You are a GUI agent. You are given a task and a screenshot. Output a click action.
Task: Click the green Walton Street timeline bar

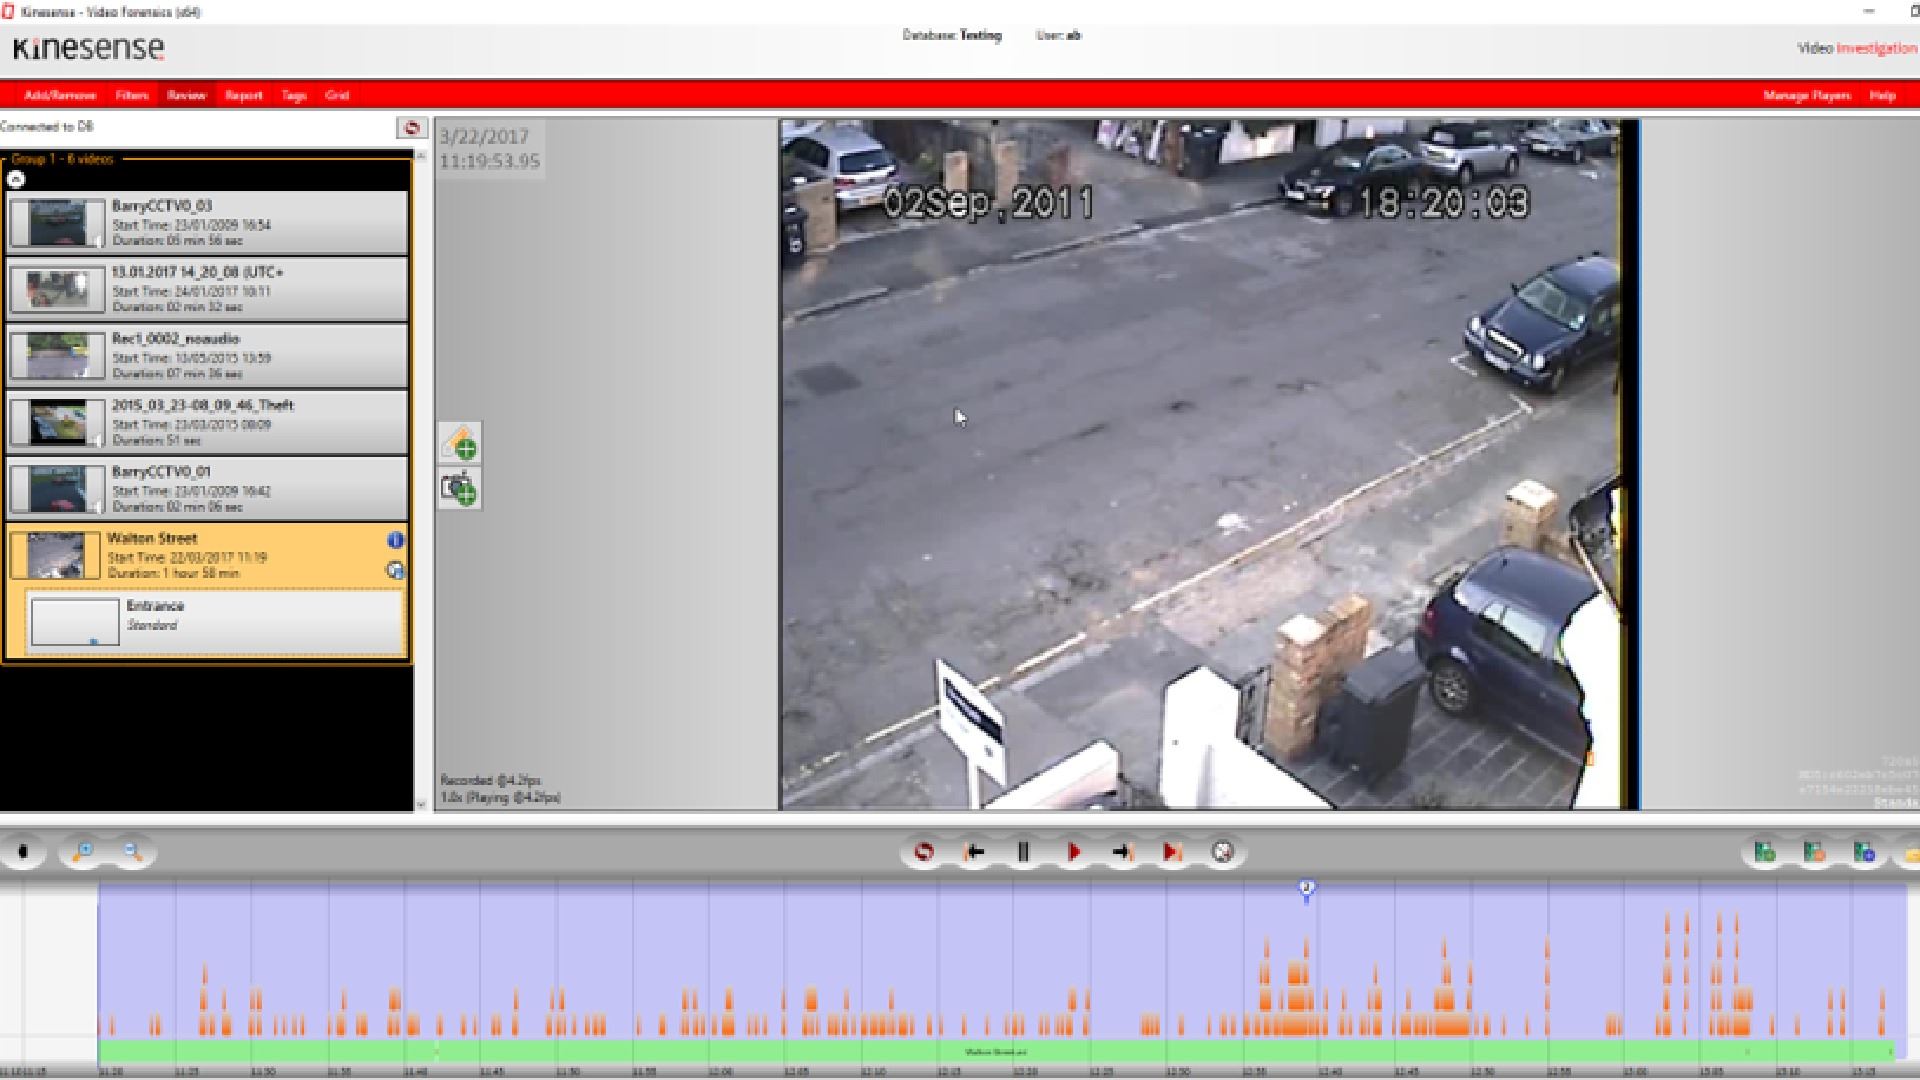(996, 1051)
